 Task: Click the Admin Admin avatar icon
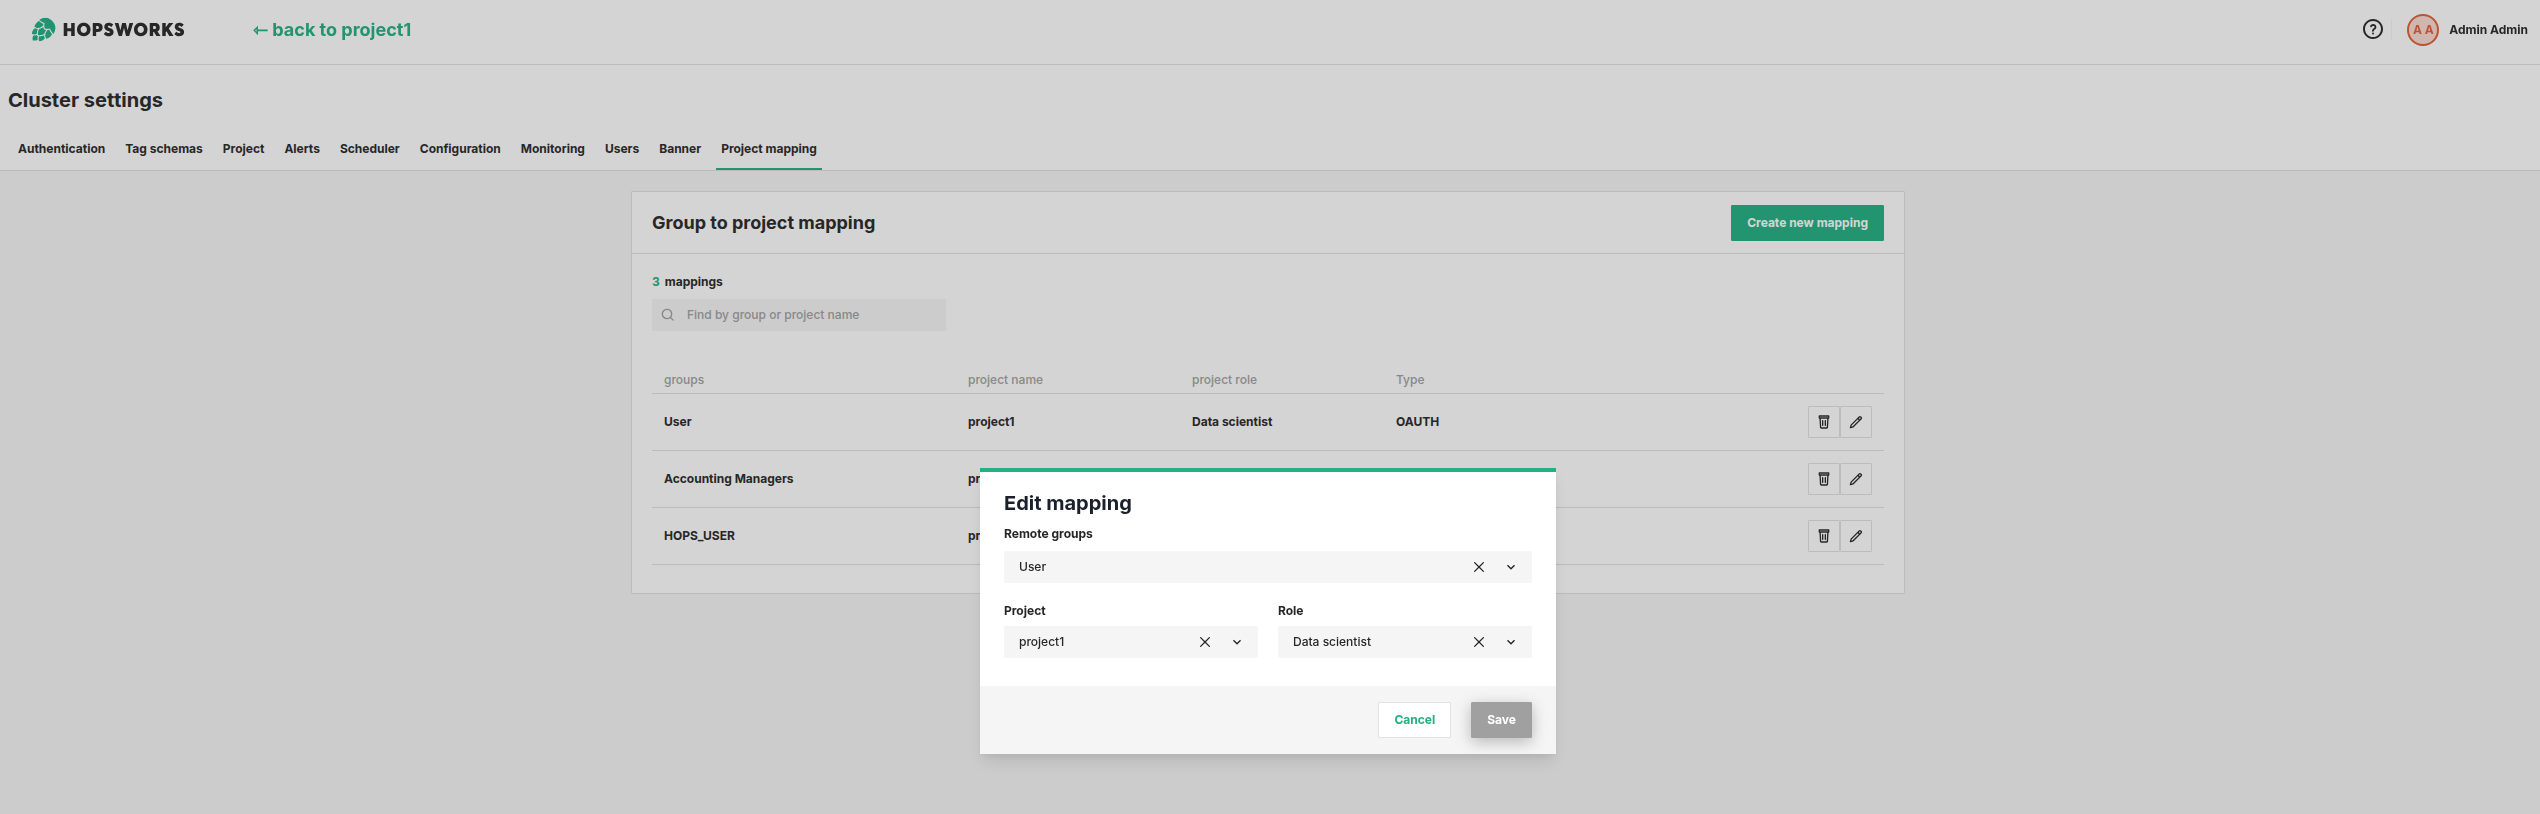pos(2422,30)
